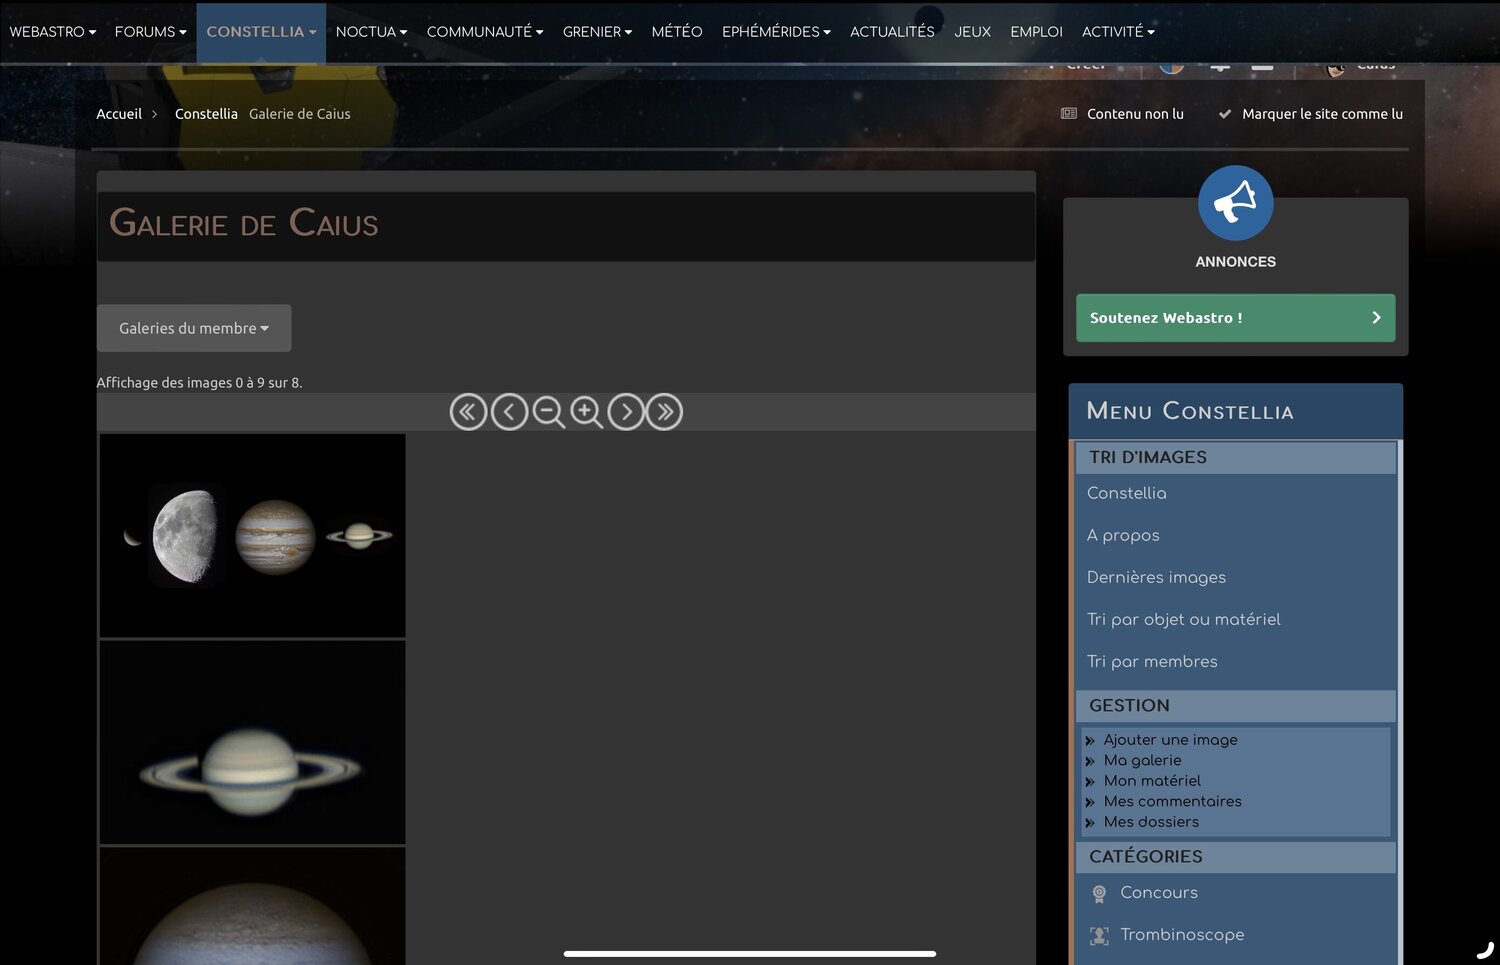The width and height of the screenshot is (1500, 965).
Task: Click the Concours medal icon
Action: click(1099, 893)
